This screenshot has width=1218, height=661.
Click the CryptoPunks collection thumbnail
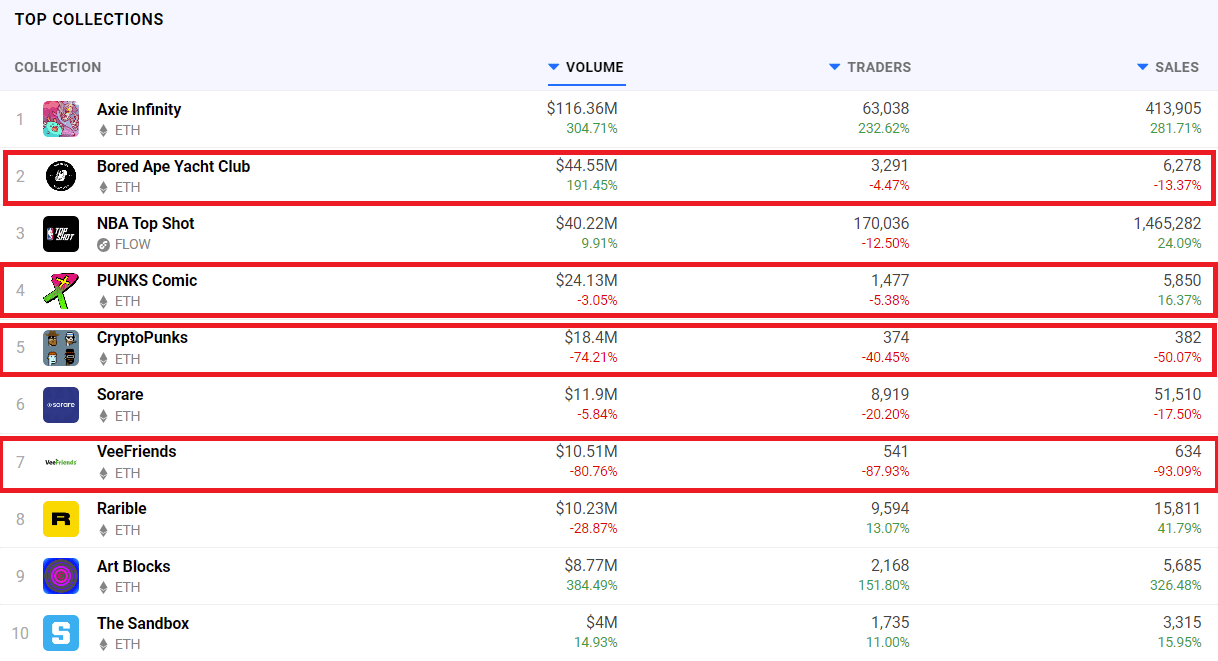point(61,347)
